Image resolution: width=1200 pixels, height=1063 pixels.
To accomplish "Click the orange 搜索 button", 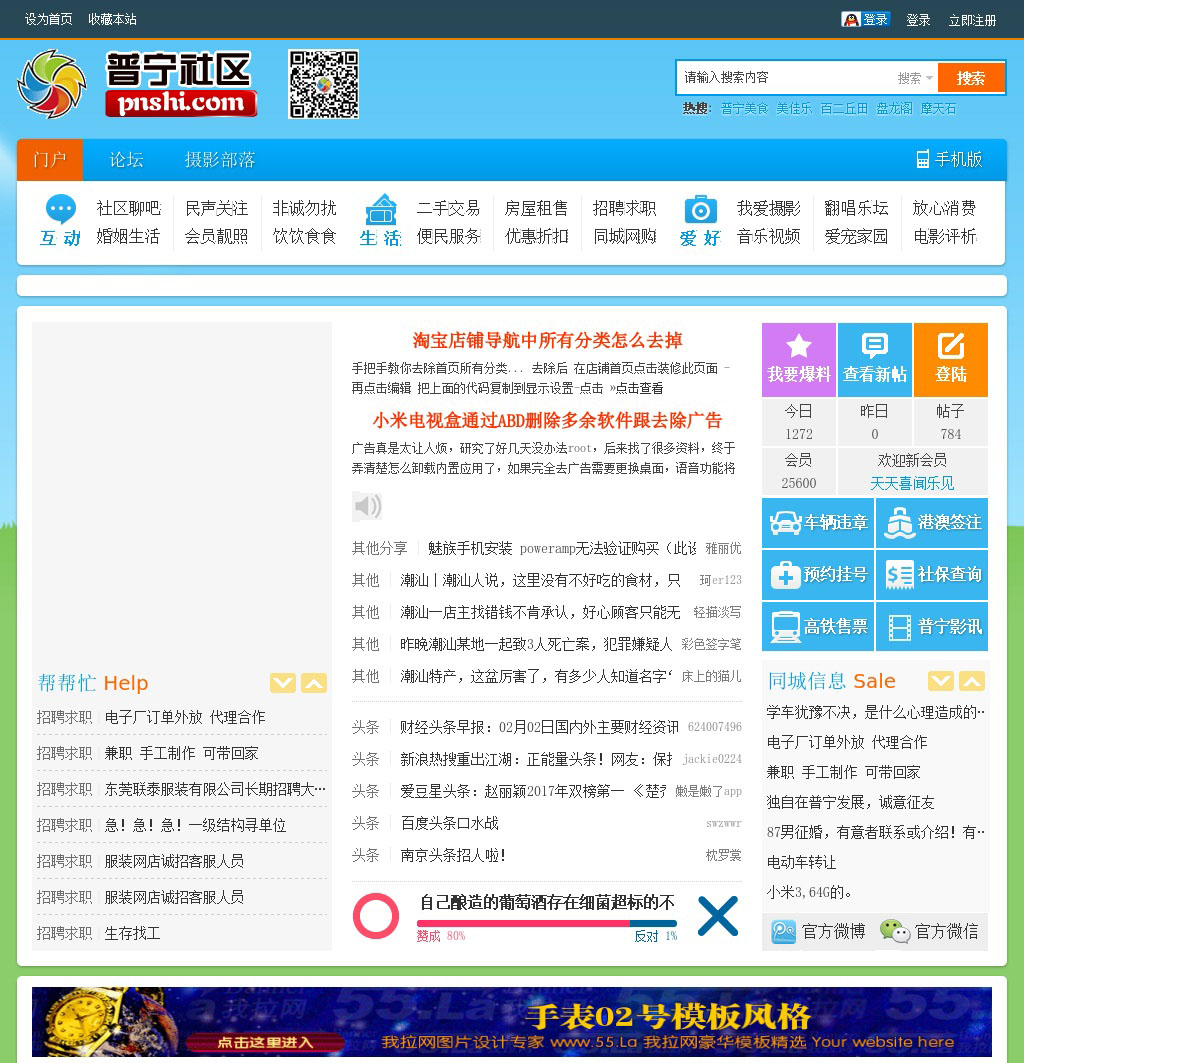I will pyautogui.click(x=970, y=78).
